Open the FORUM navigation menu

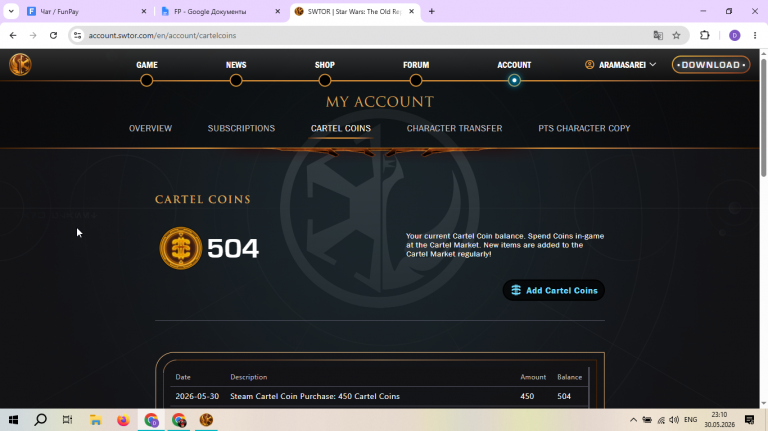click(x=416, y=65)
